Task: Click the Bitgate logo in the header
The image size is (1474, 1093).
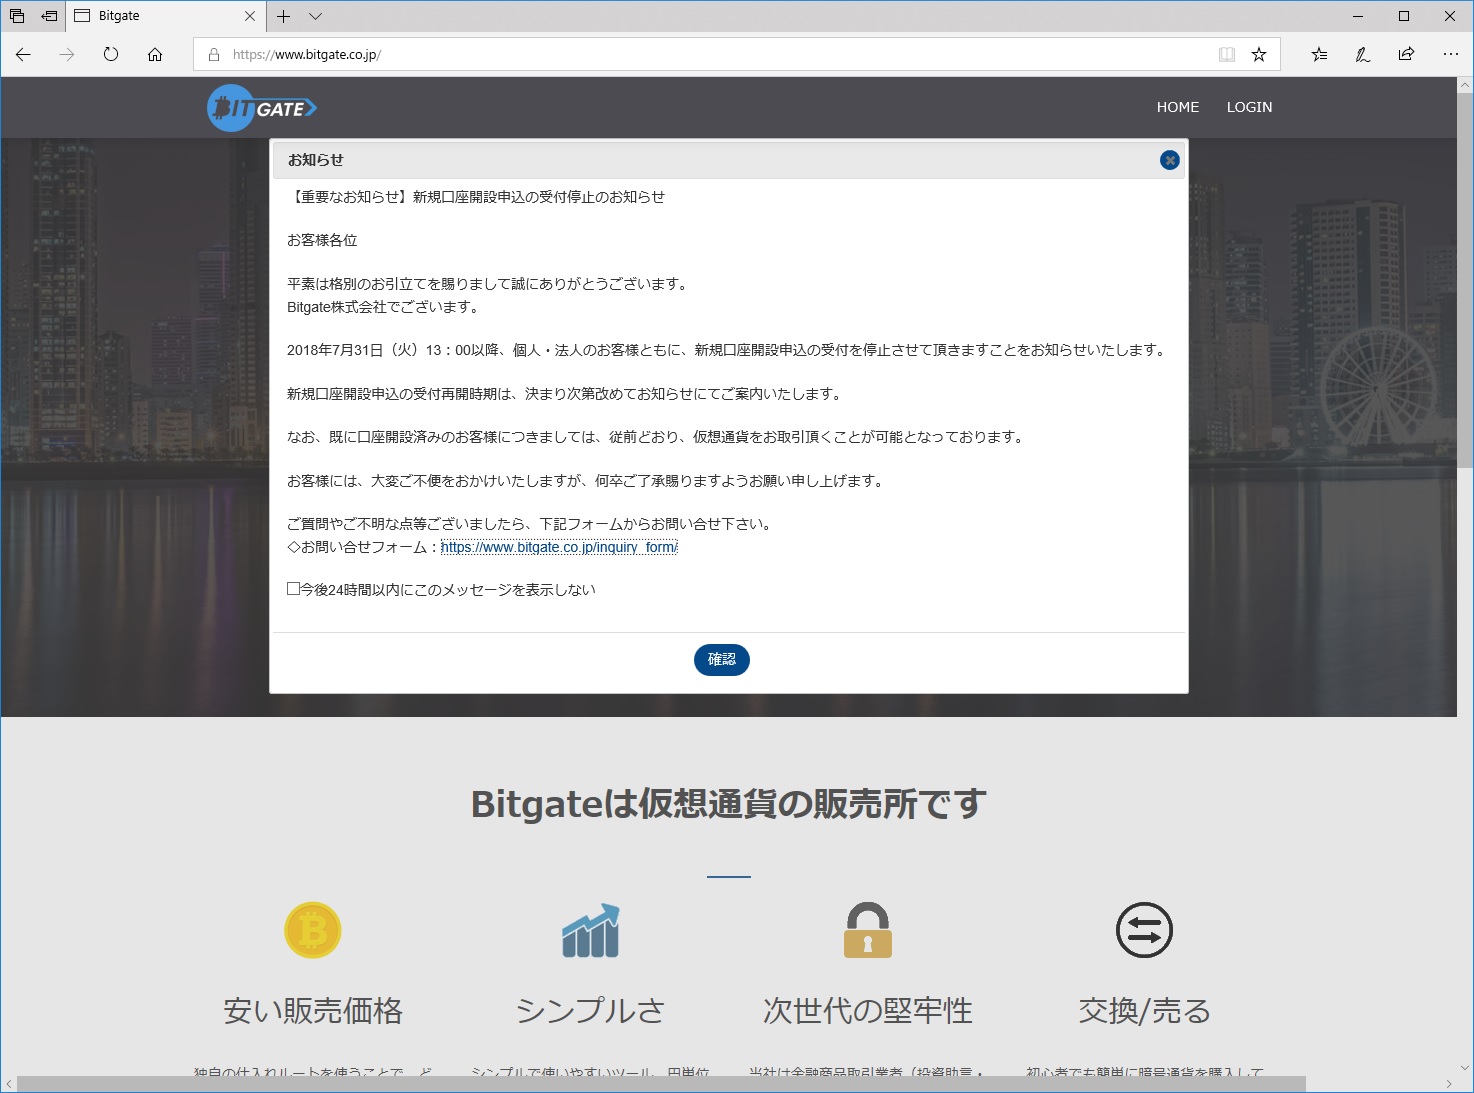Action: pos(262,107)
